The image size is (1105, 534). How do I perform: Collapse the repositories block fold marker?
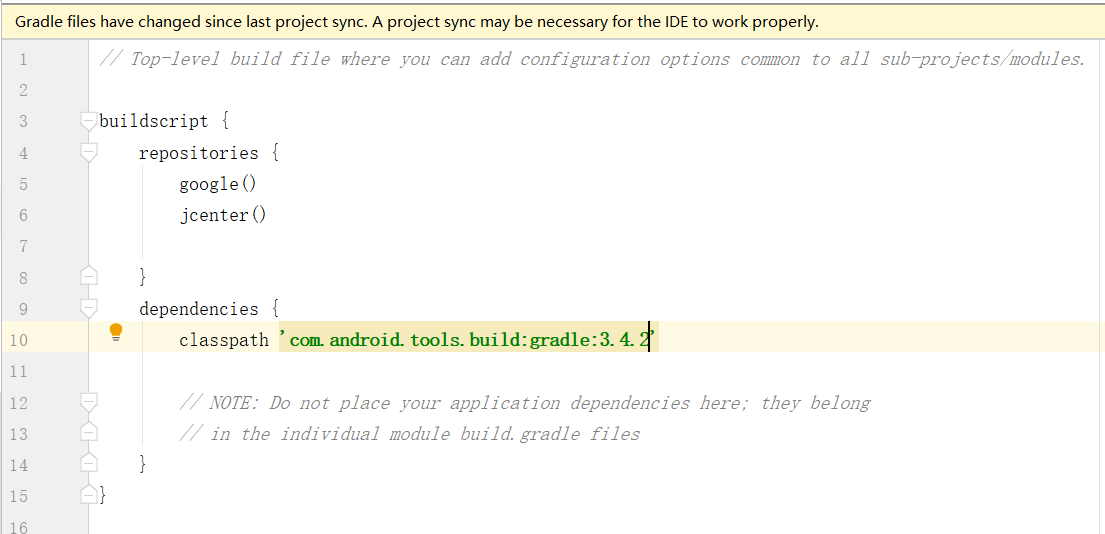coord(88,153)
